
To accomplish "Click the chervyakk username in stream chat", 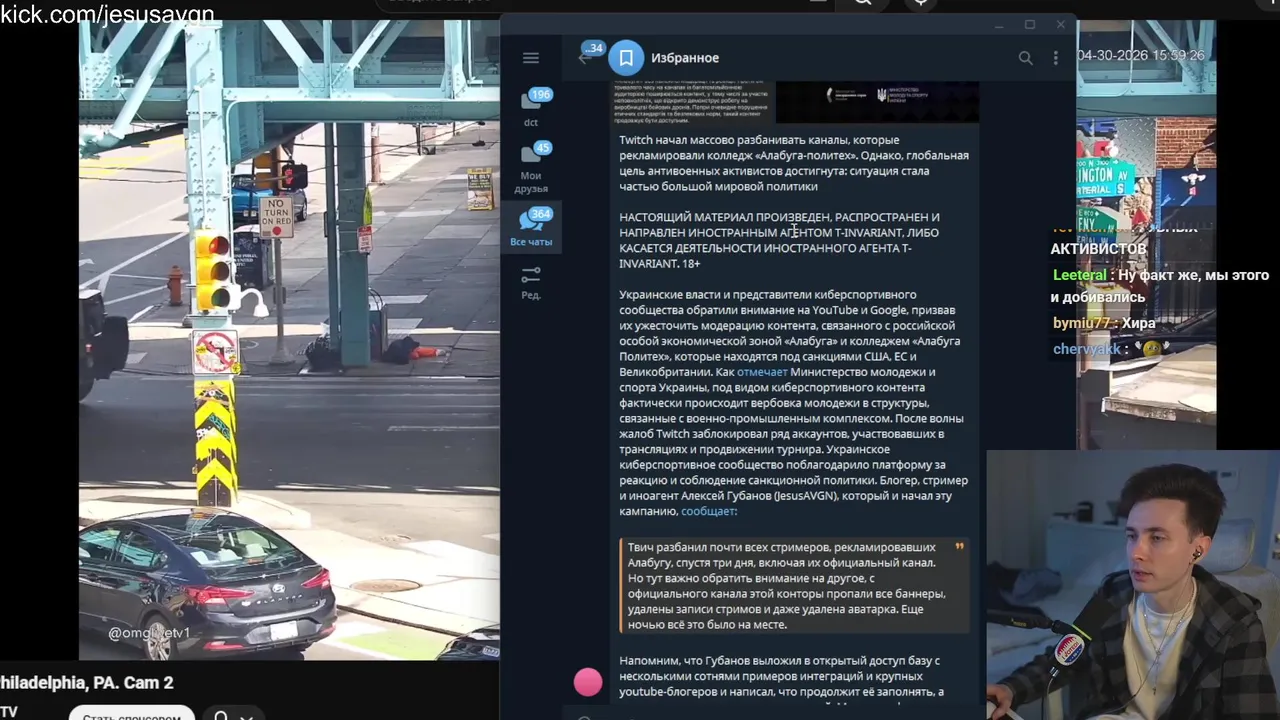I will tap(1087, 349).
